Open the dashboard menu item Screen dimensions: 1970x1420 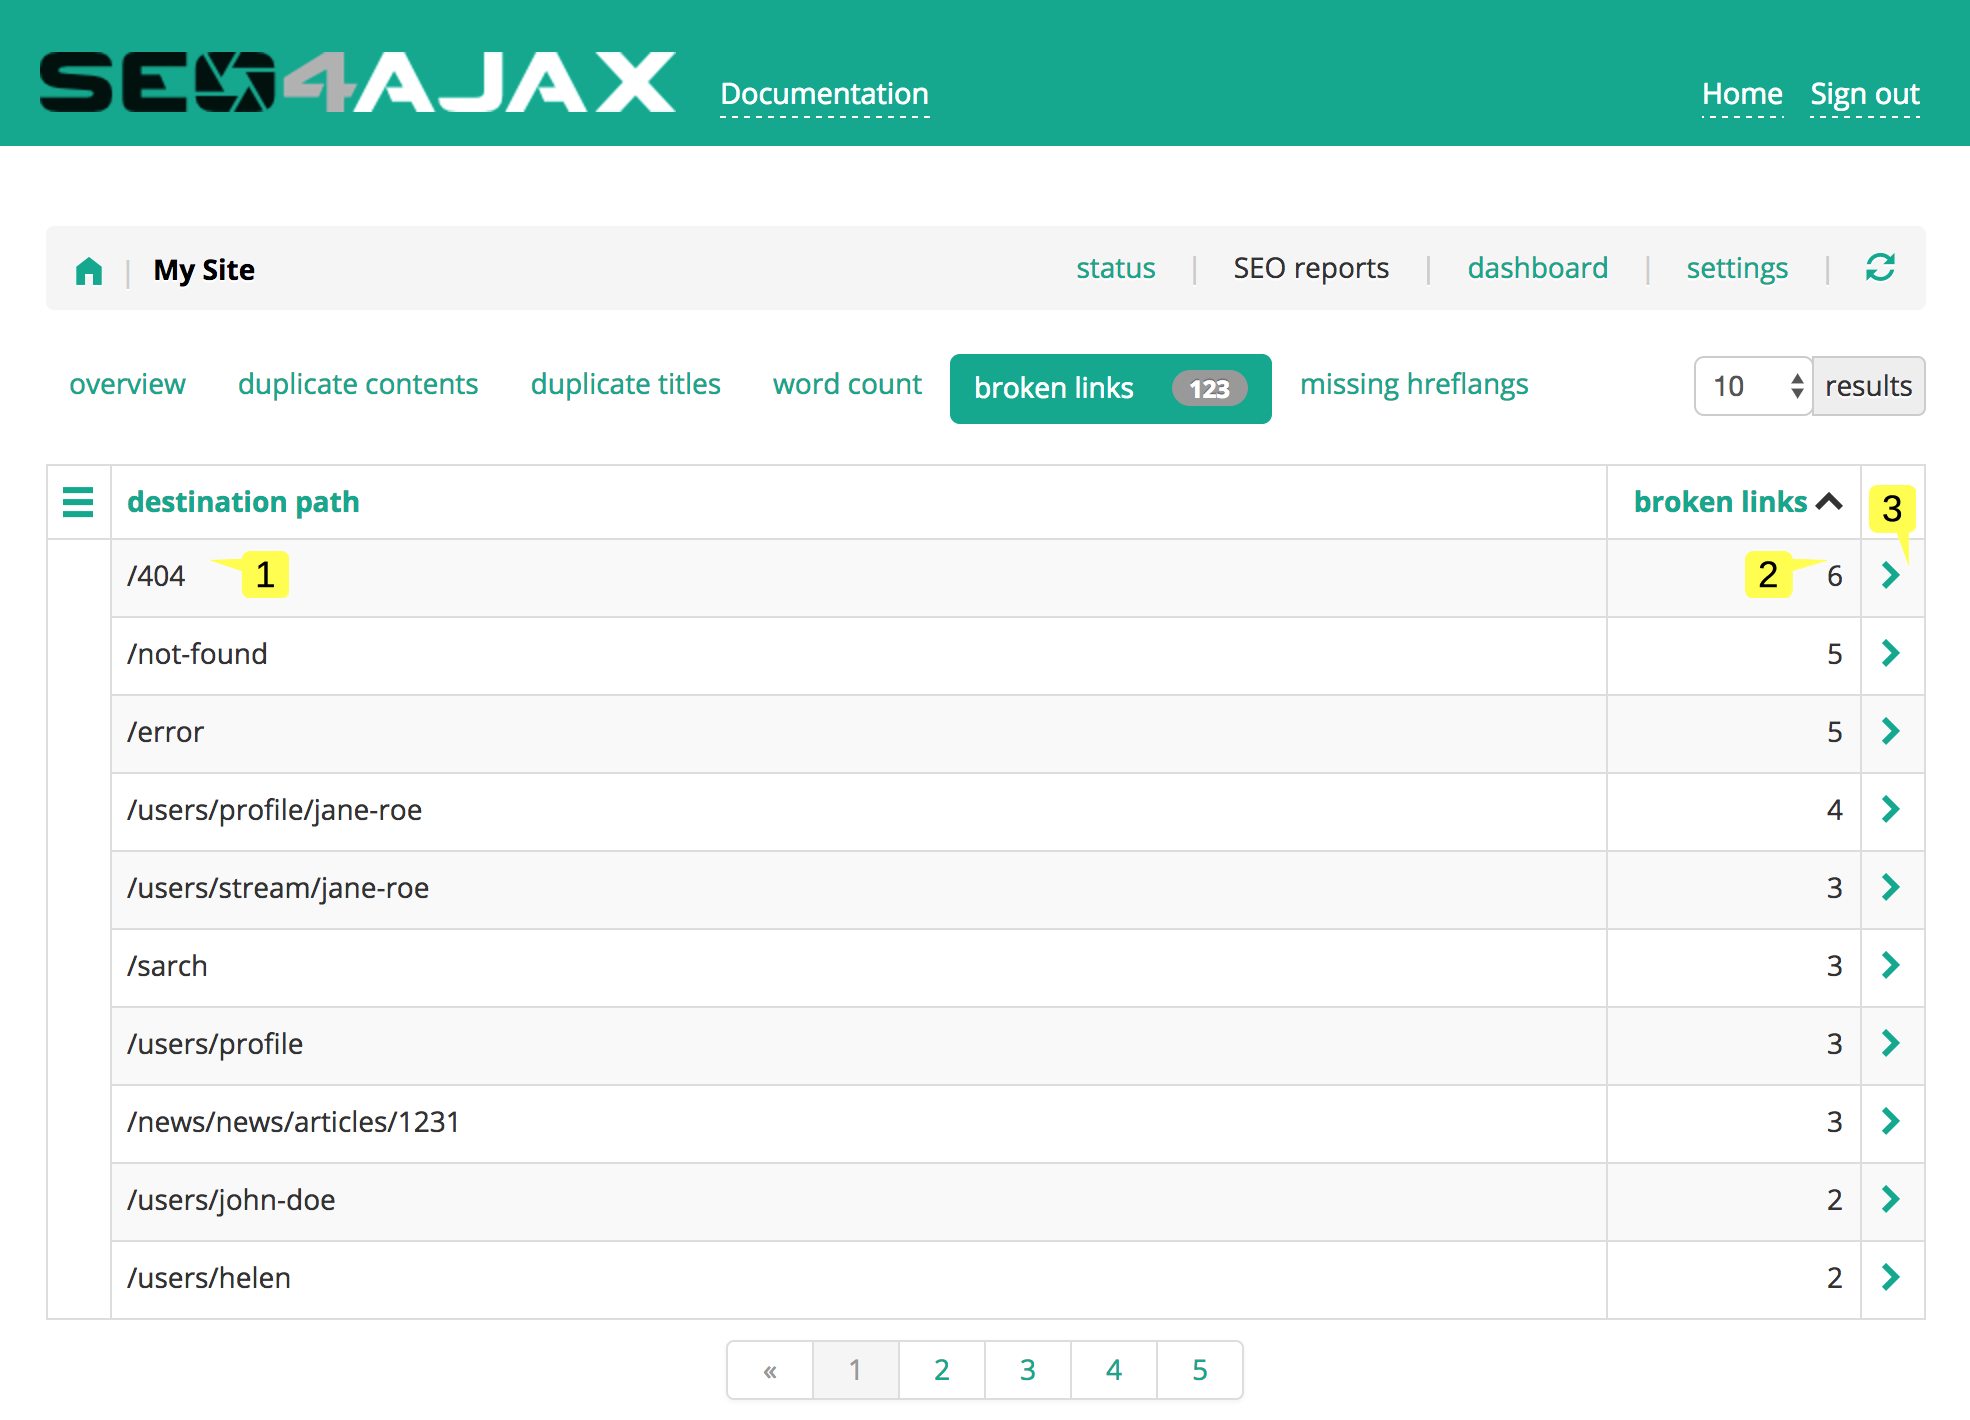1537,268
